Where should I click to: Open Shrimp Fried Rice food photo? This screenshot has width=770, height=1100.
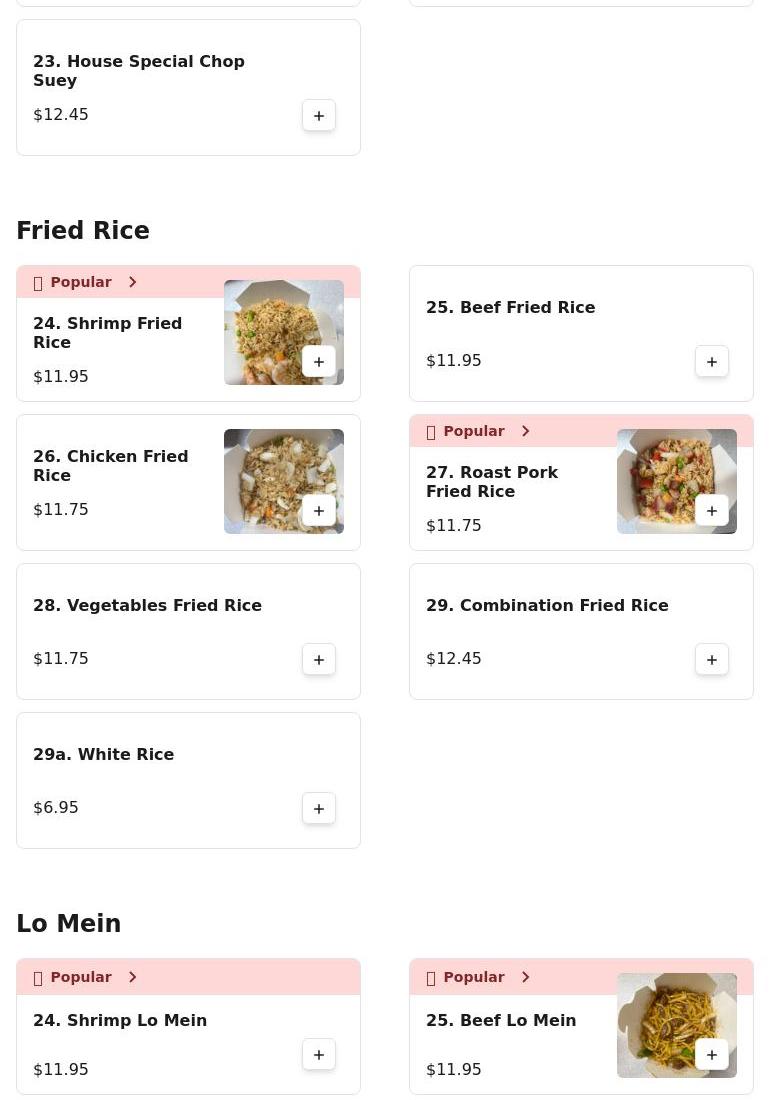click(x=283, y=332)
